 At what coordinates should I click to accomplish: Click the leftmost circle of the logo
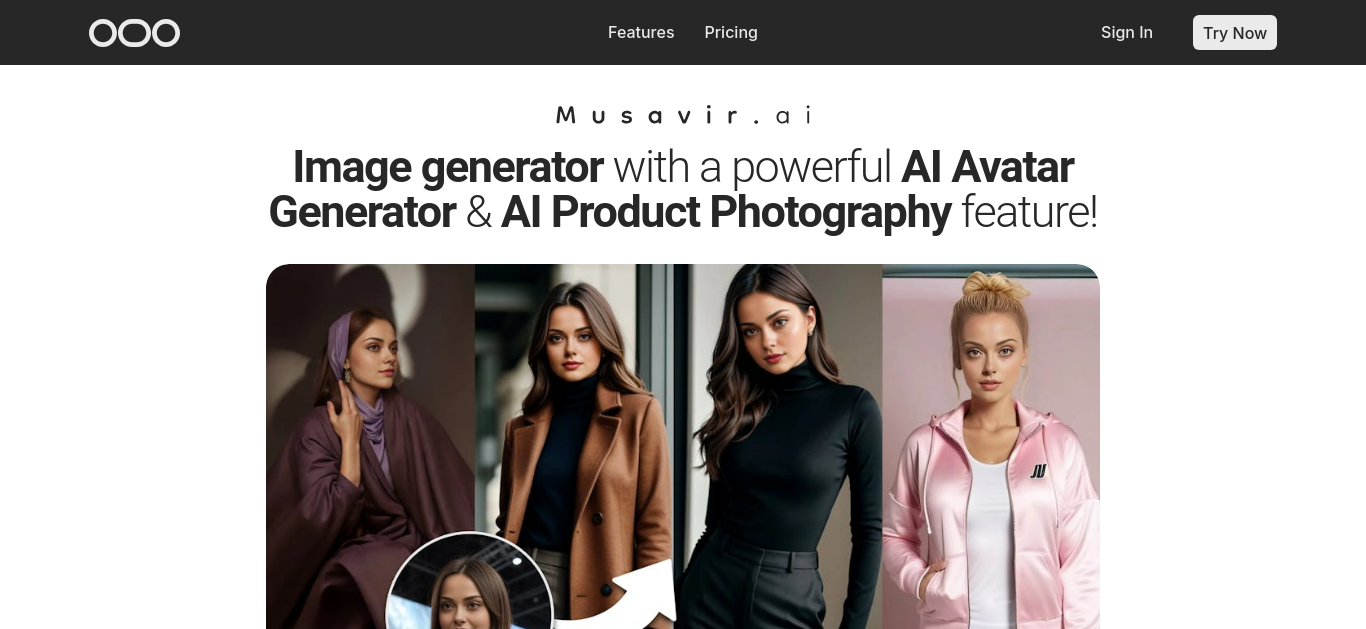[103, 33]
